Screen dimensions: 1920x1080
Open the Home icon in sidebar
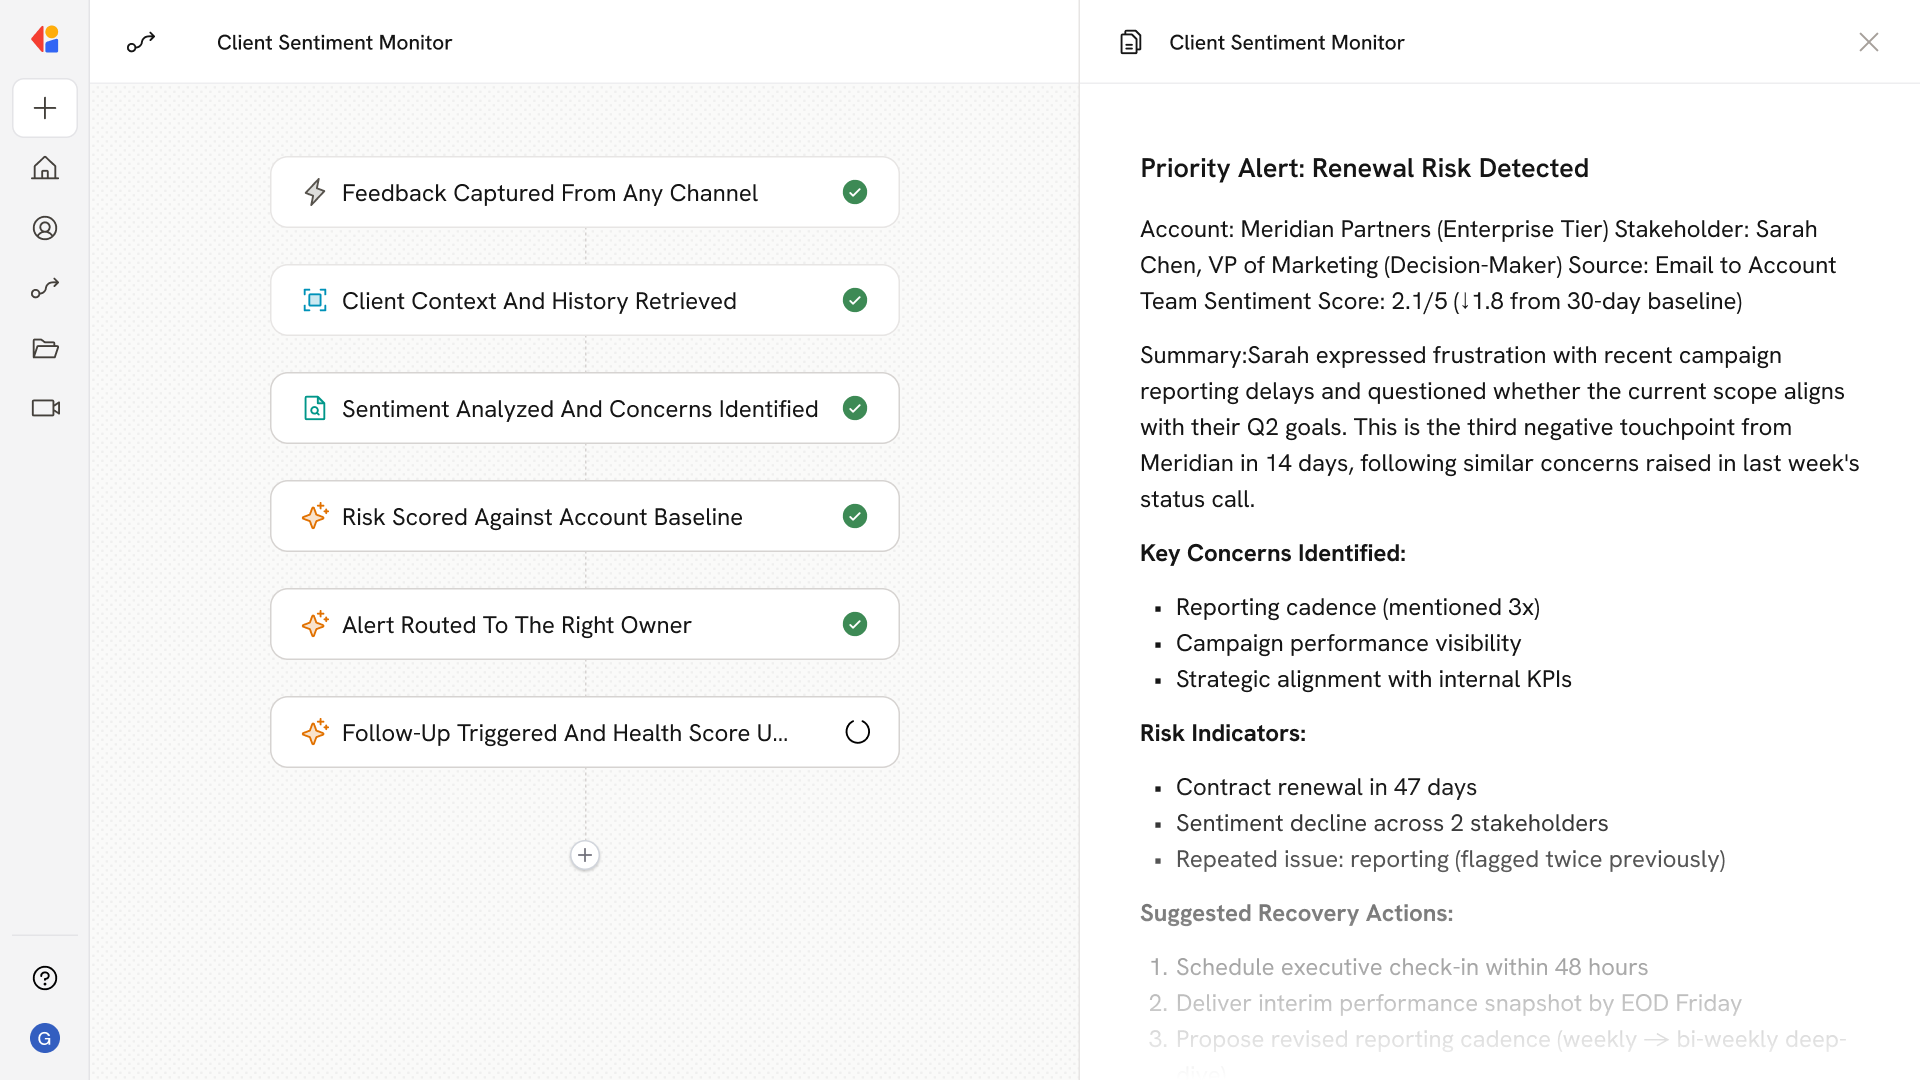[45, 168]
